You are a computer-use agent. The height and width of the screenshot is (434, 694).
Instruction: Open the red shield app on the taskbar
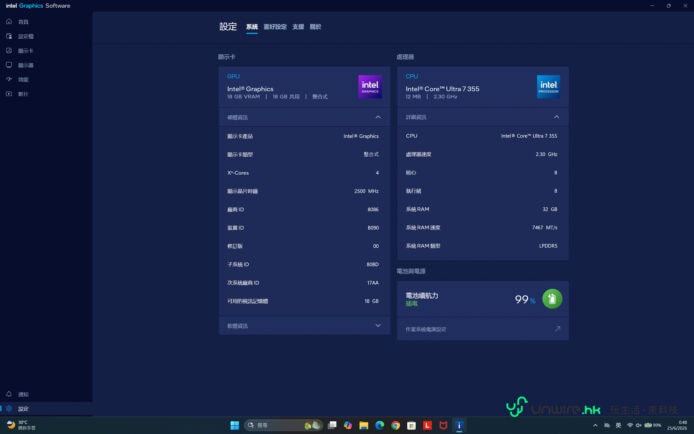443,425
